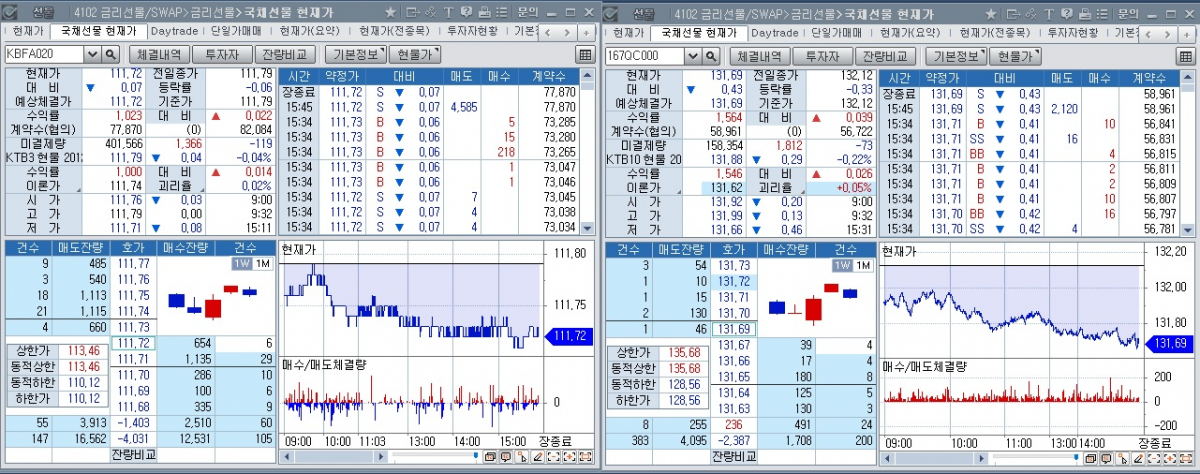The image size is (1200, 474).
Task: Expand 기본정보 dropdown button in right window
Action: point(957,56)
